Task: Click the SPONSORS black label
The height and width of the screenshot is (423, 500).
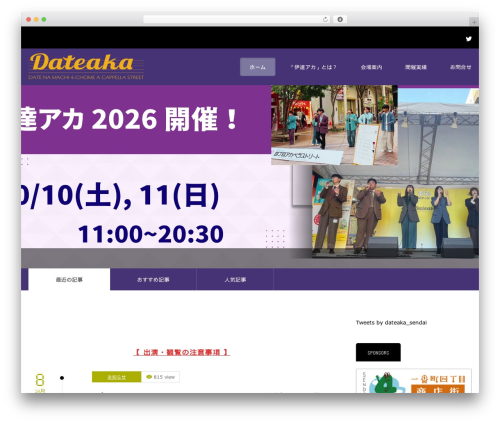Action: [x=378, y=352]
